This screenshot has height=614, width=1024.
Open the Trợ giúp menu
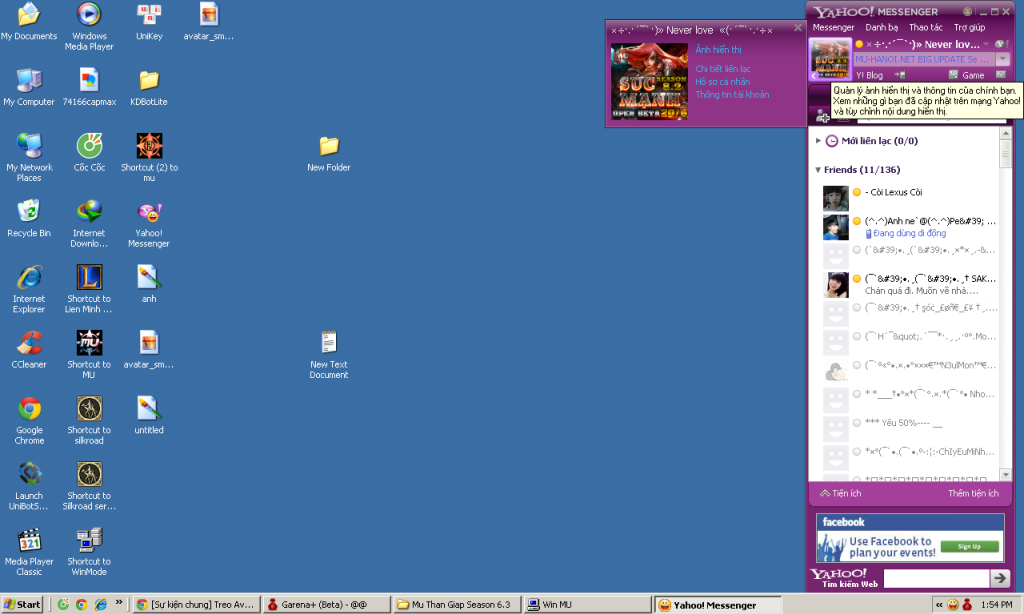click(x=969, y=27)
